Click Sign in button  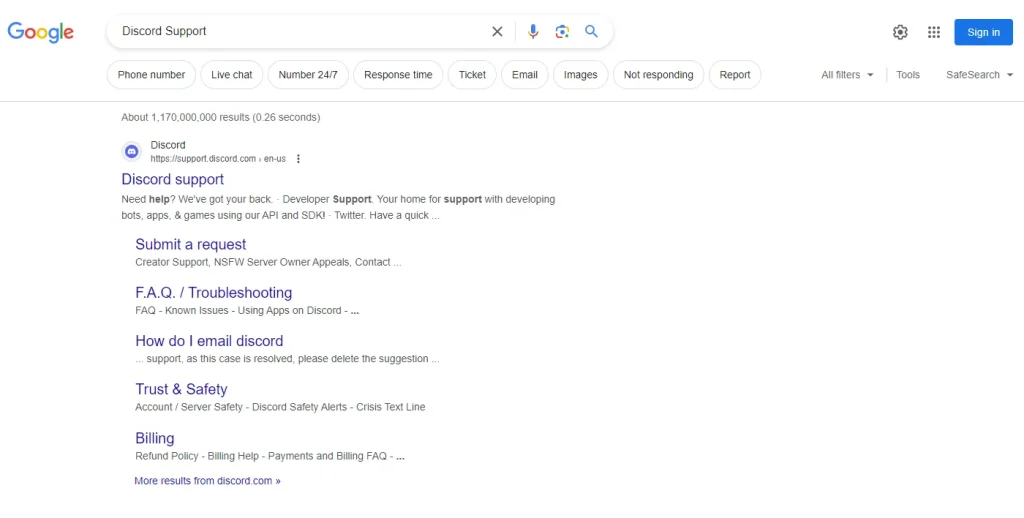point(984,32)
